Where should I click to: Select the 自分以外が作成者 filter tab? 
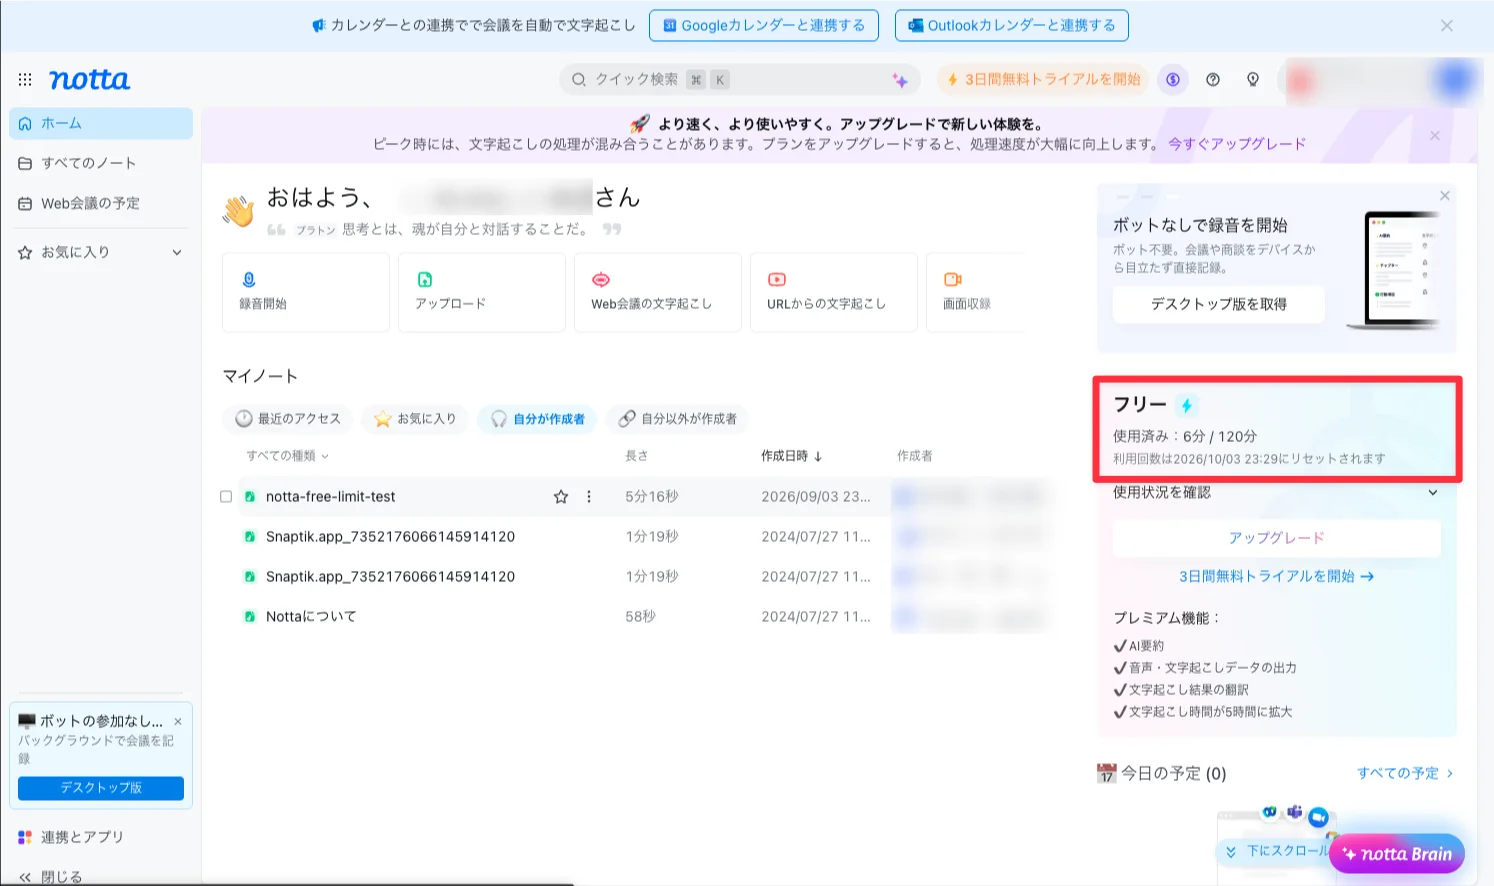(677, 418)
